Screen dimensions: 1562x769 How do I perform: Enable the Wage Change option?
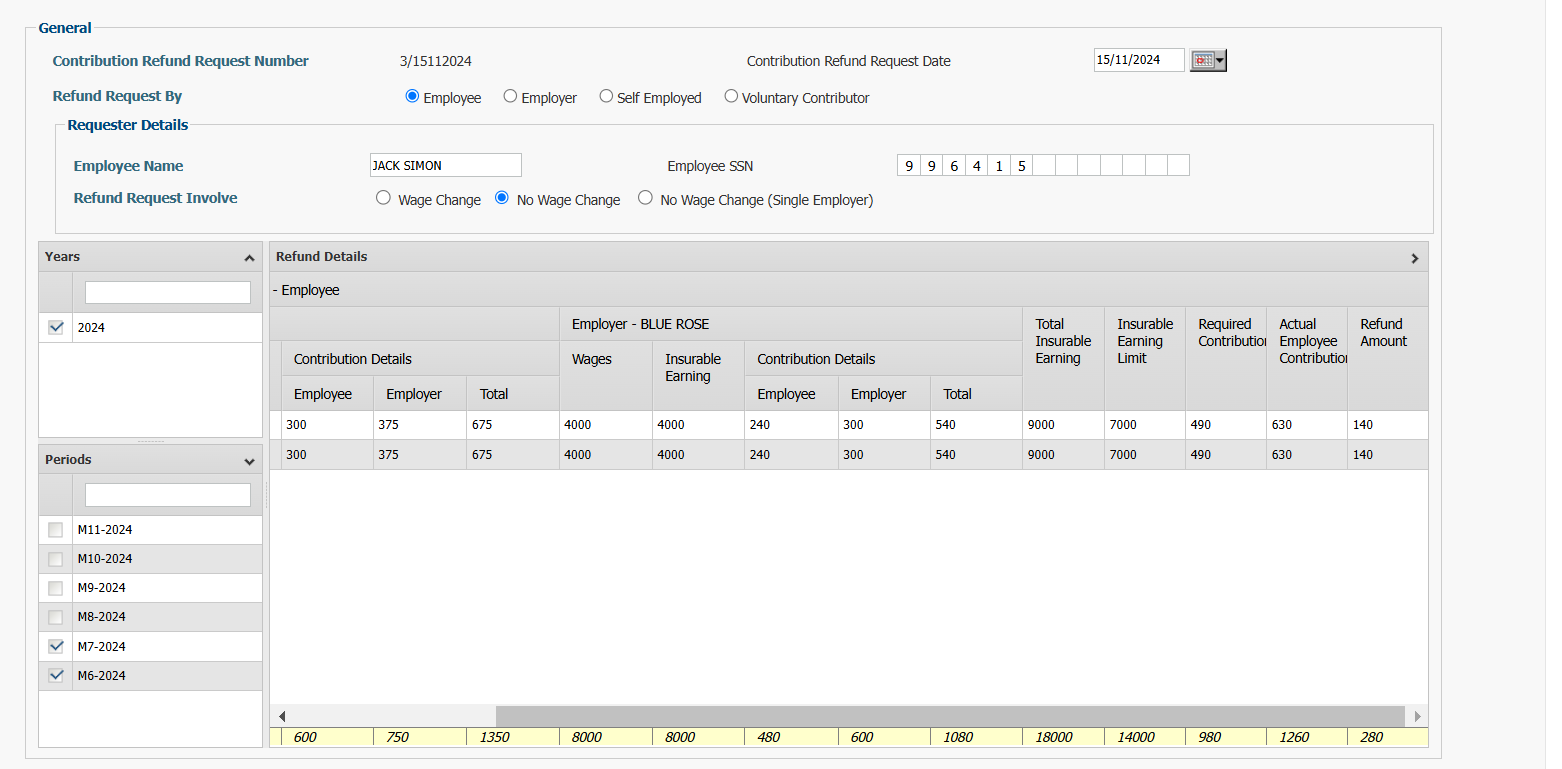coord(383,198)
